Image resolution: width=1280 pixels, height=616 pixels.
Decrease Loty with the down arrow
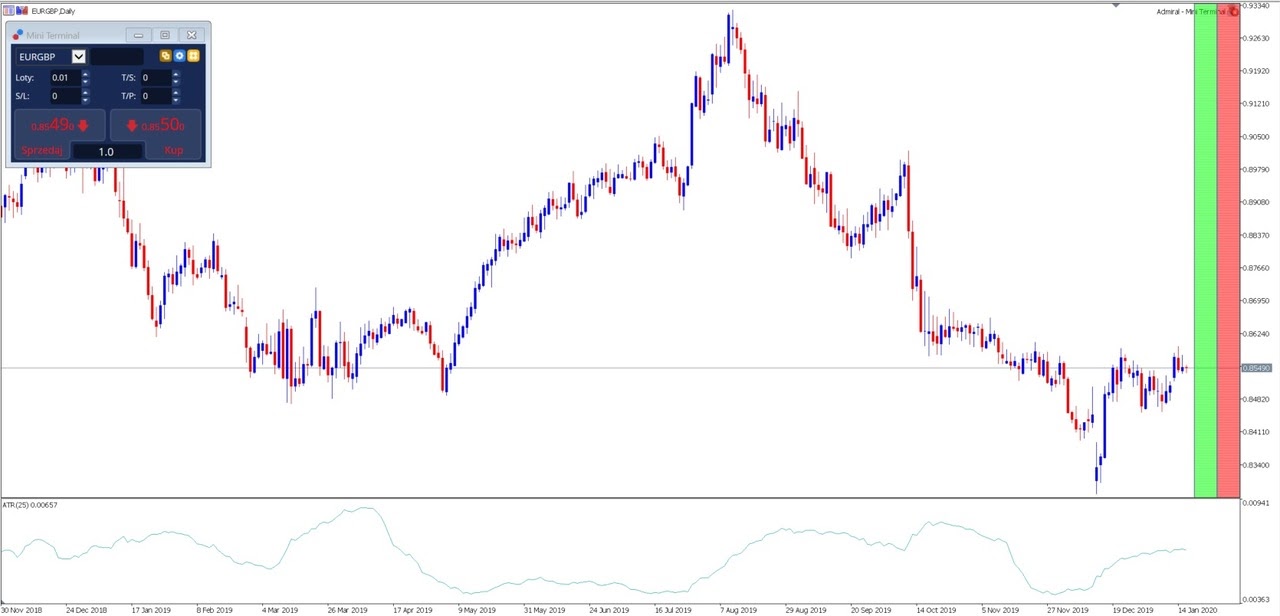(x=85, y=81)
